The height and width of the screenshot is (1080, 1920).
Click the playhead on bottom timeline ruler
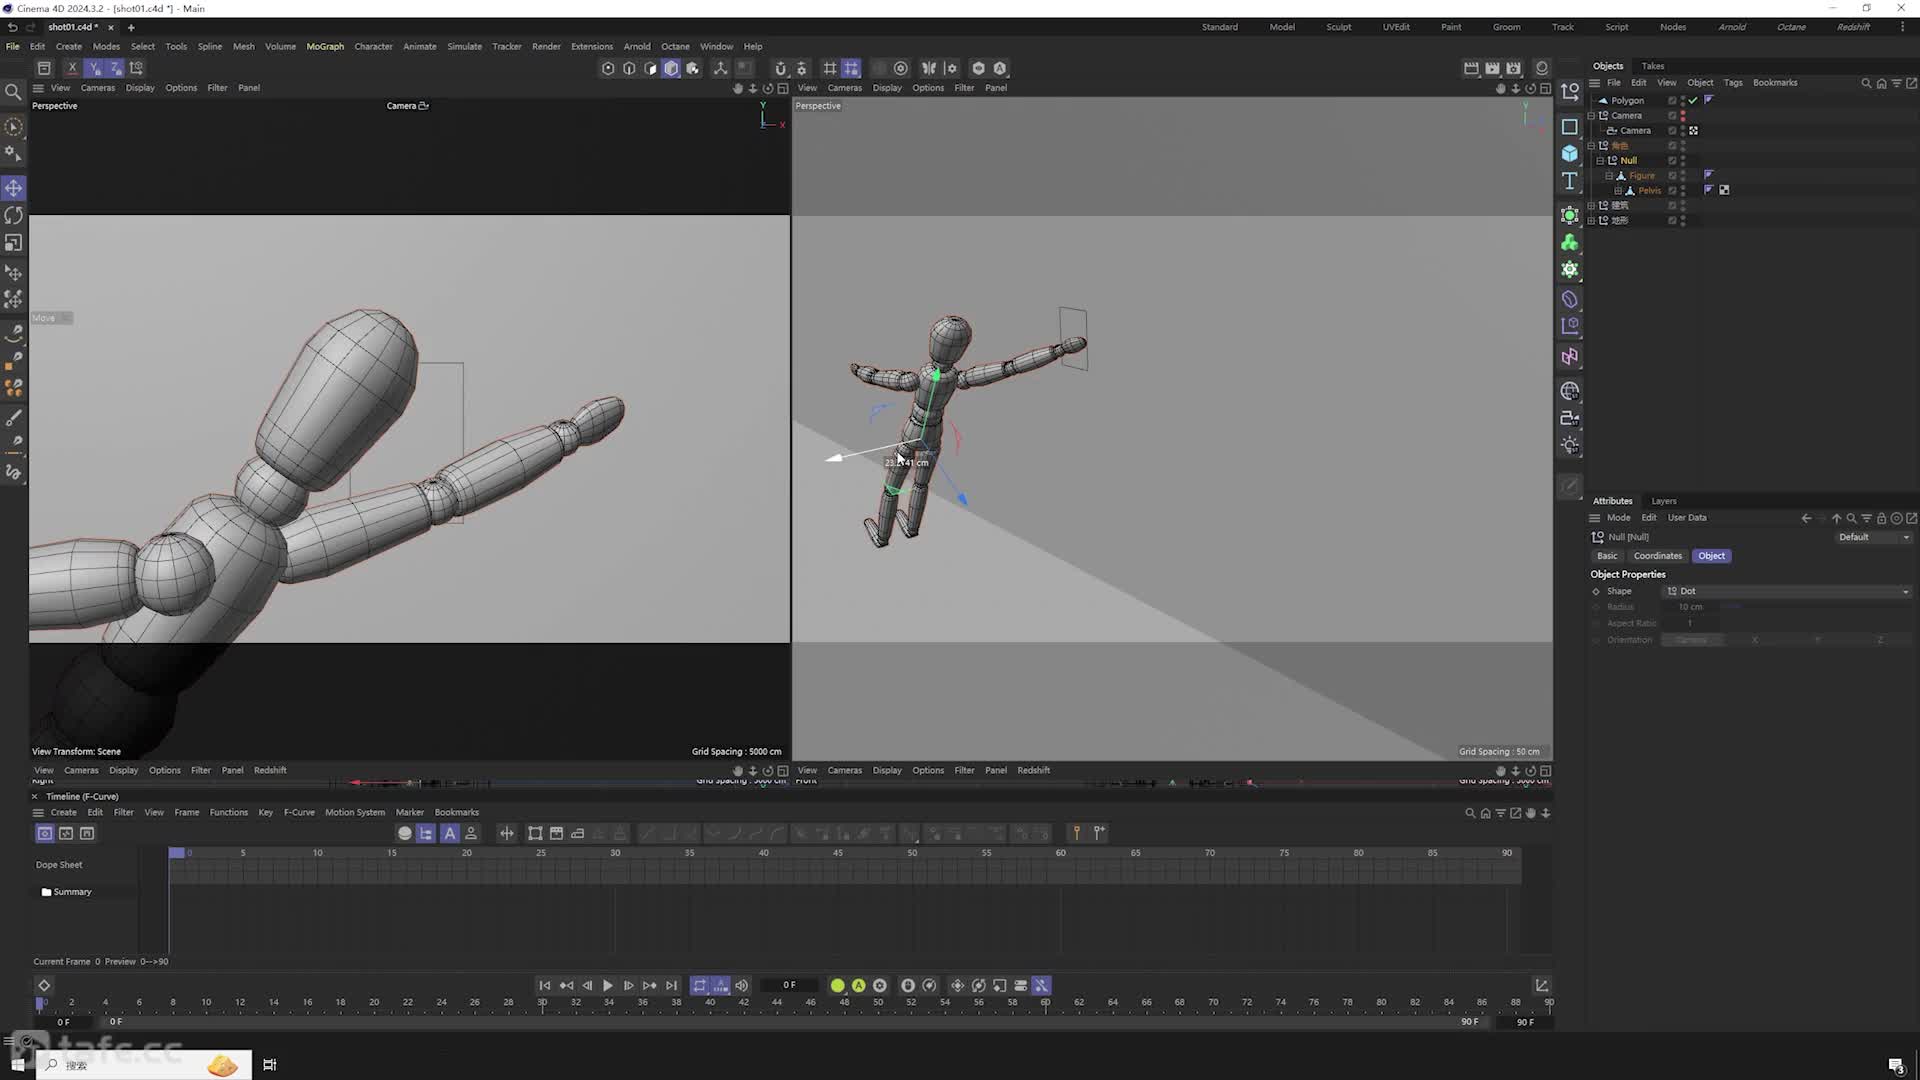coord(40,1003)
